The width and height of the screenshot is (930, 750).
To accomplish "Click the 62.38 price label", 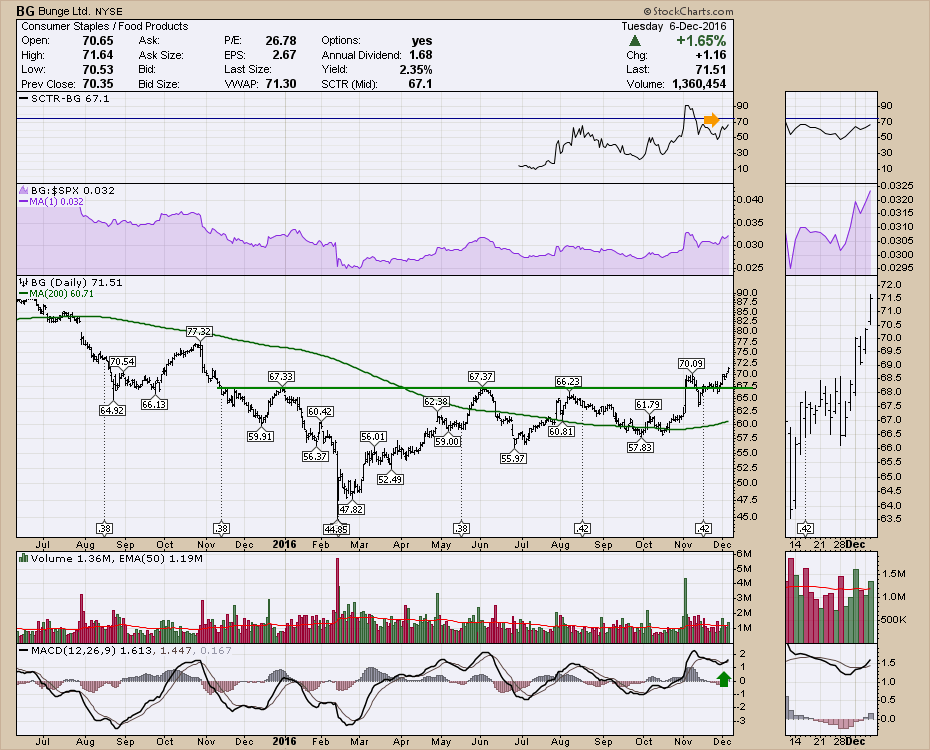I will click(436, 401).
